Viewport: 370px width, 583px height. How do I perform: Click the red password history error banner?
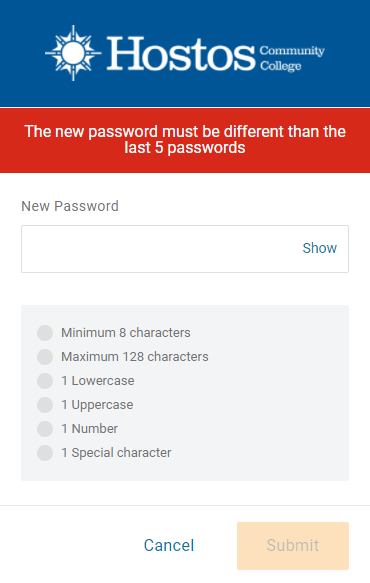coord(185,140)
